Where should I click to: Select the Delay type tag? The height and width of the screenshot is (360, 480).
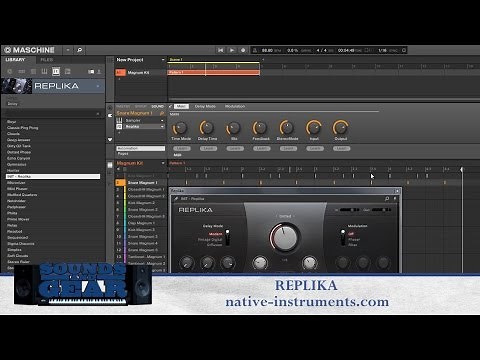tap(12, 104)
